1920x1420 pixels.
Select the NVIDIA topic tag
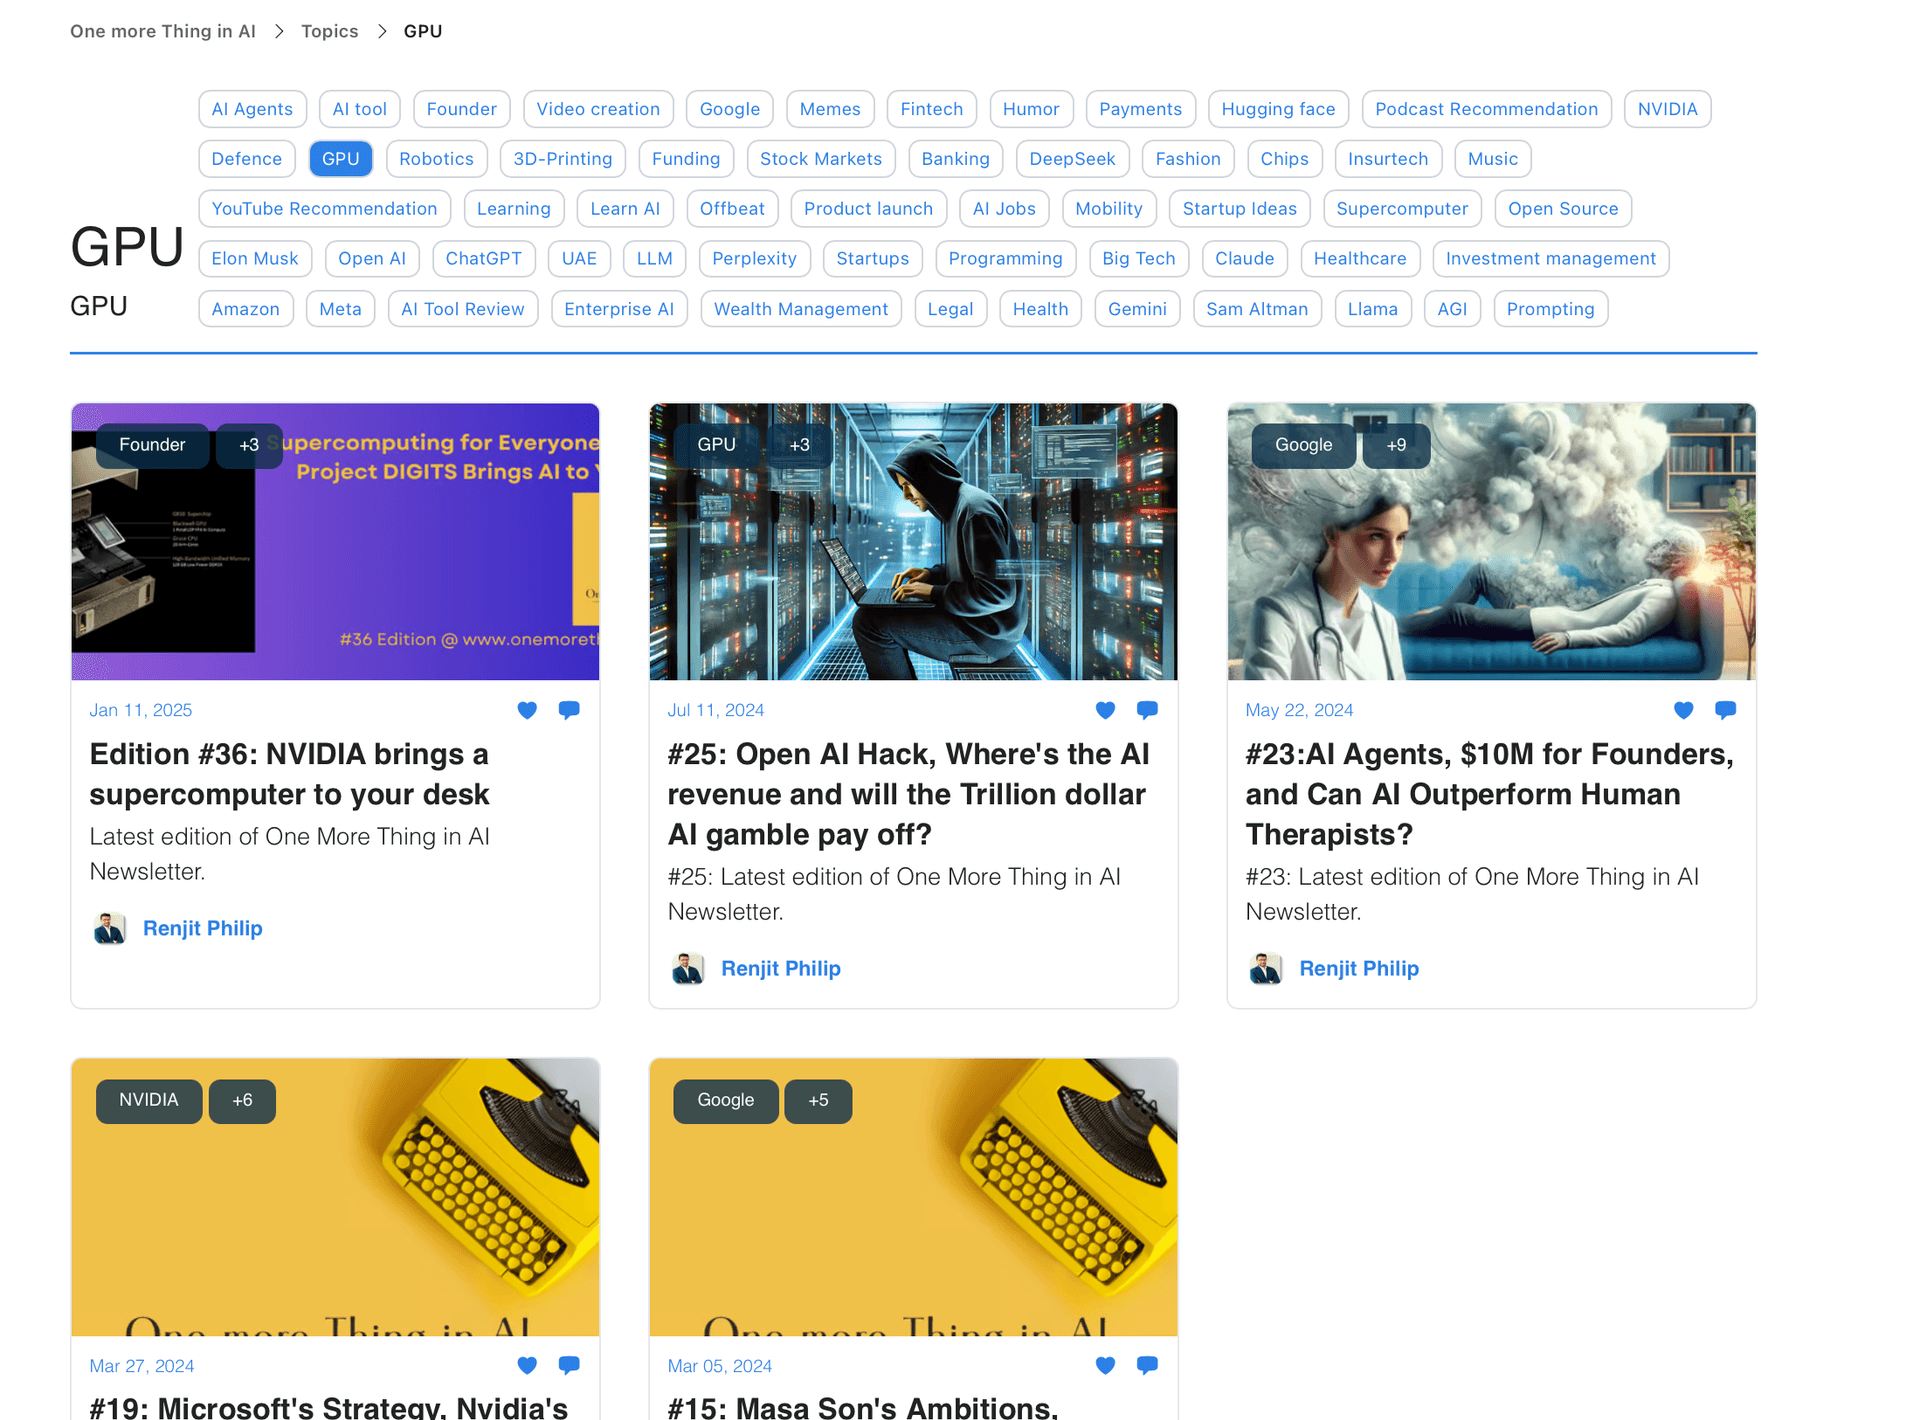pos(1667,109)
